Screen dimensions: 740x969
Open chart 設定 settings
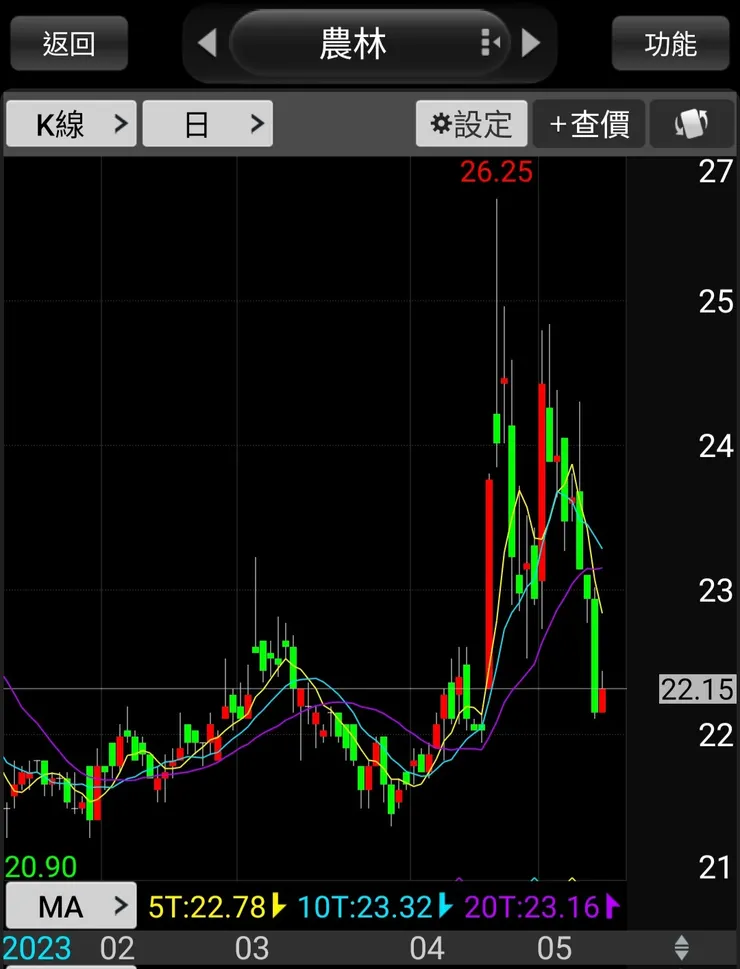(472, 124)
